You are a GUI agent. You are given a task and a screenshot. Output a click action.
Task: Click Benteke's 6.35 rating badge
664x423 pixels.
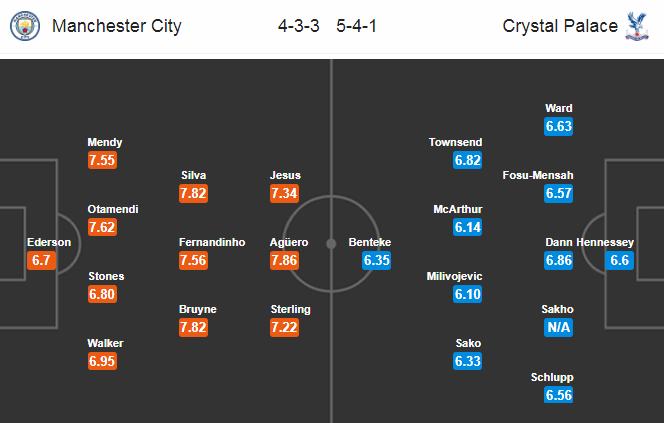pyautogui.click(x=376, y=260)
